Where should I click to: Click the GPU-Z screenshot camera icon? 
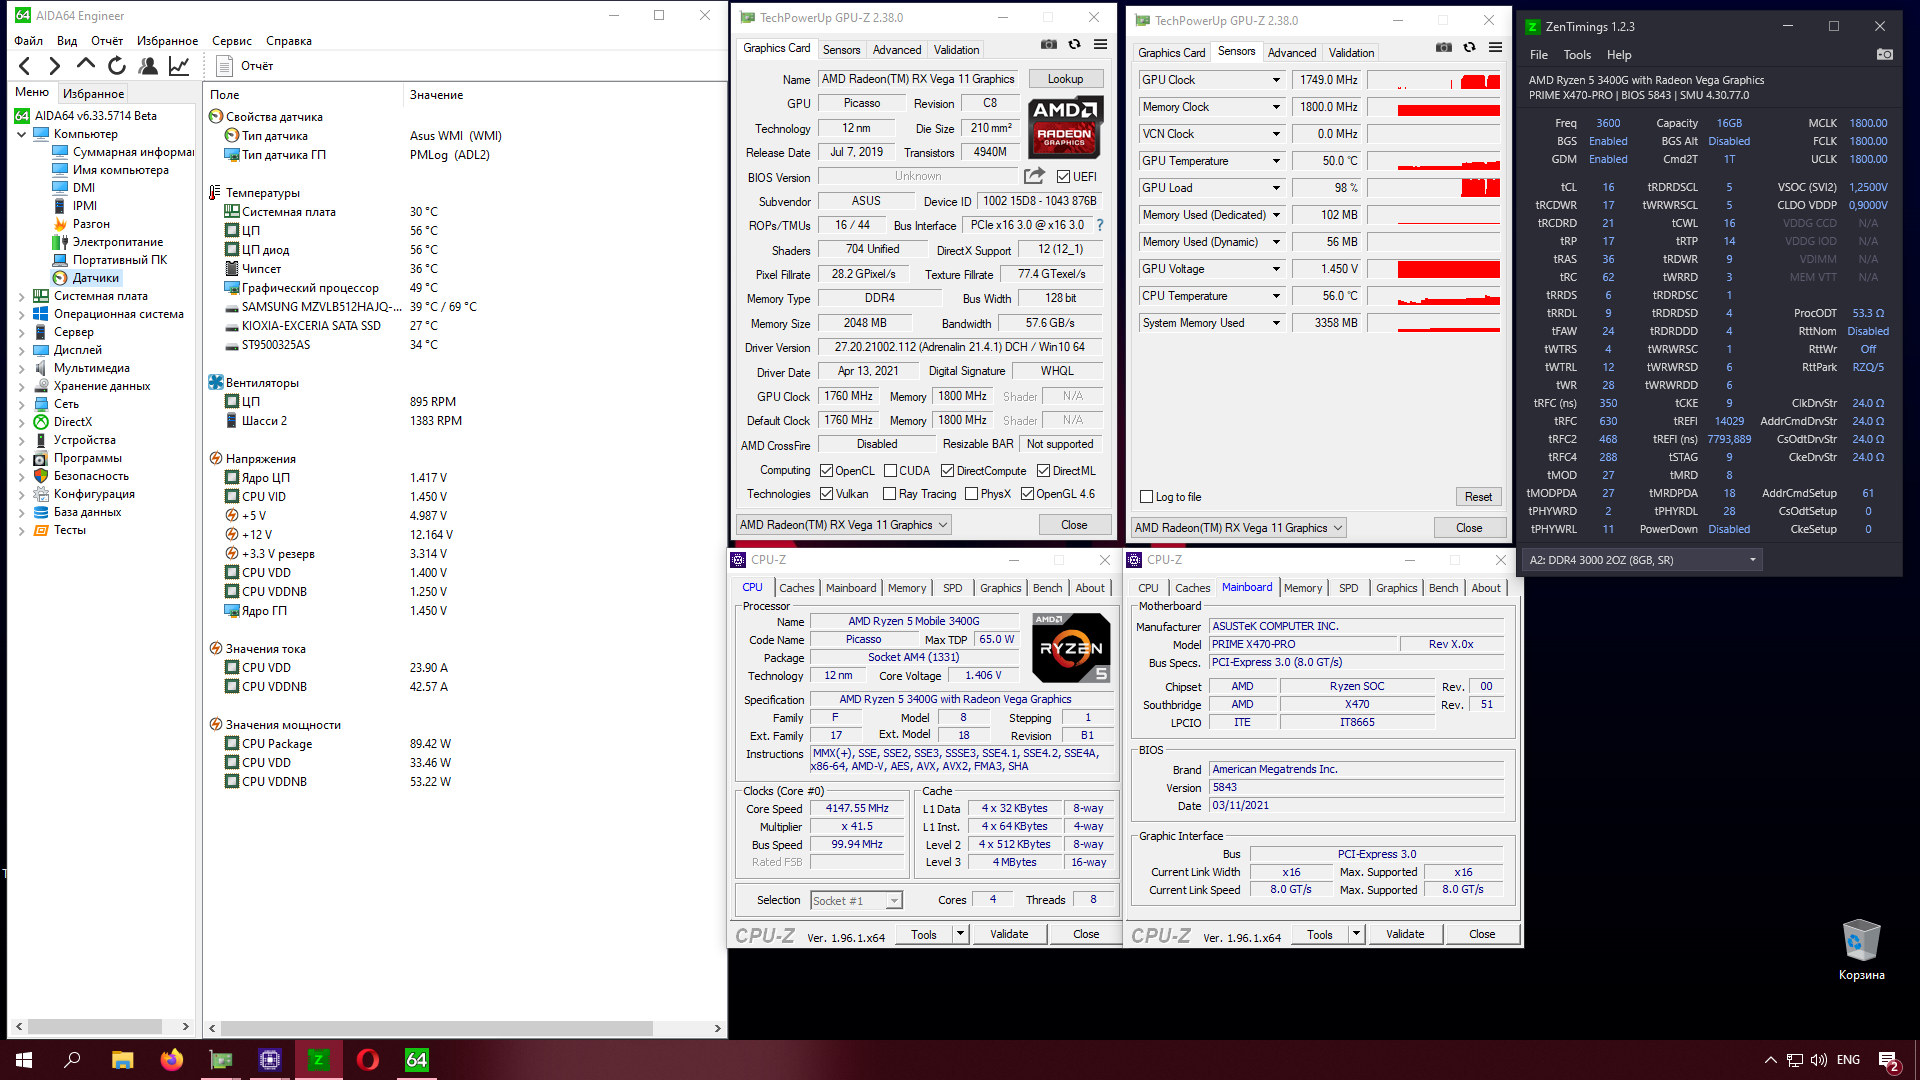click(x=1048, y=44)
